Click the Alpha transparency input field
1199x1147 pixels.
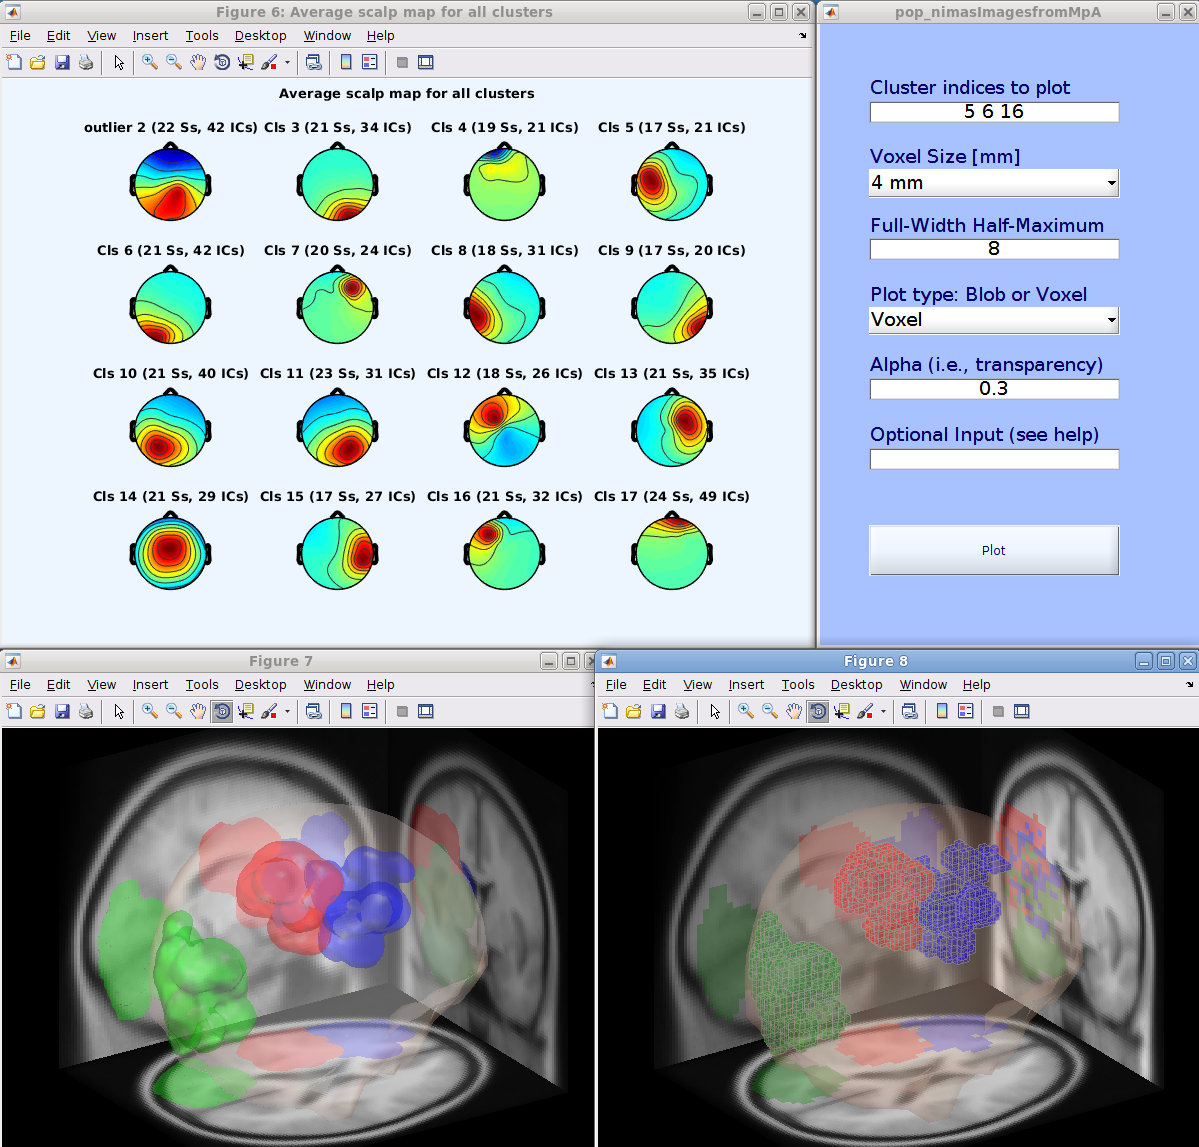pos(994,389)
